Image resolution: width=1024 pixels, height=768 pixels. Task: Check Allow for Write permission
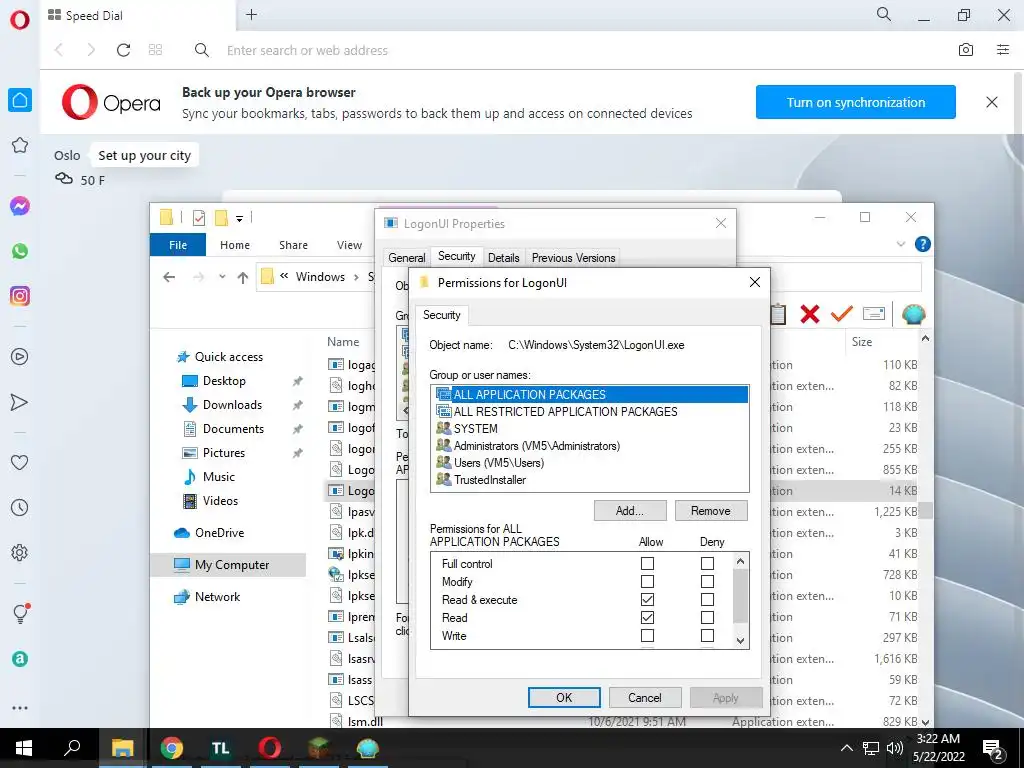[x=647, y=635]
